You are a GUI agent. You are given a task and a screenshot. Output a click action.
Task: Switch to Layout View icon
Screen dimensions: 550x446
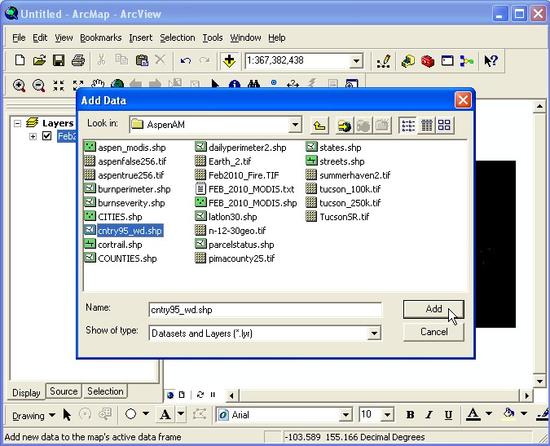point(182,395)
